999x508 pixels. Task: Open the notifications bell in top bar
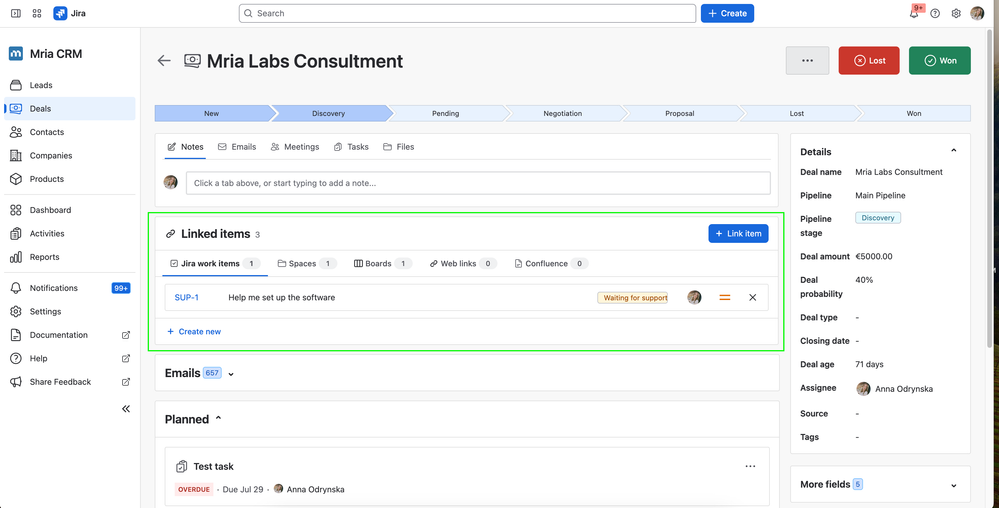click(x=914, y=13)
